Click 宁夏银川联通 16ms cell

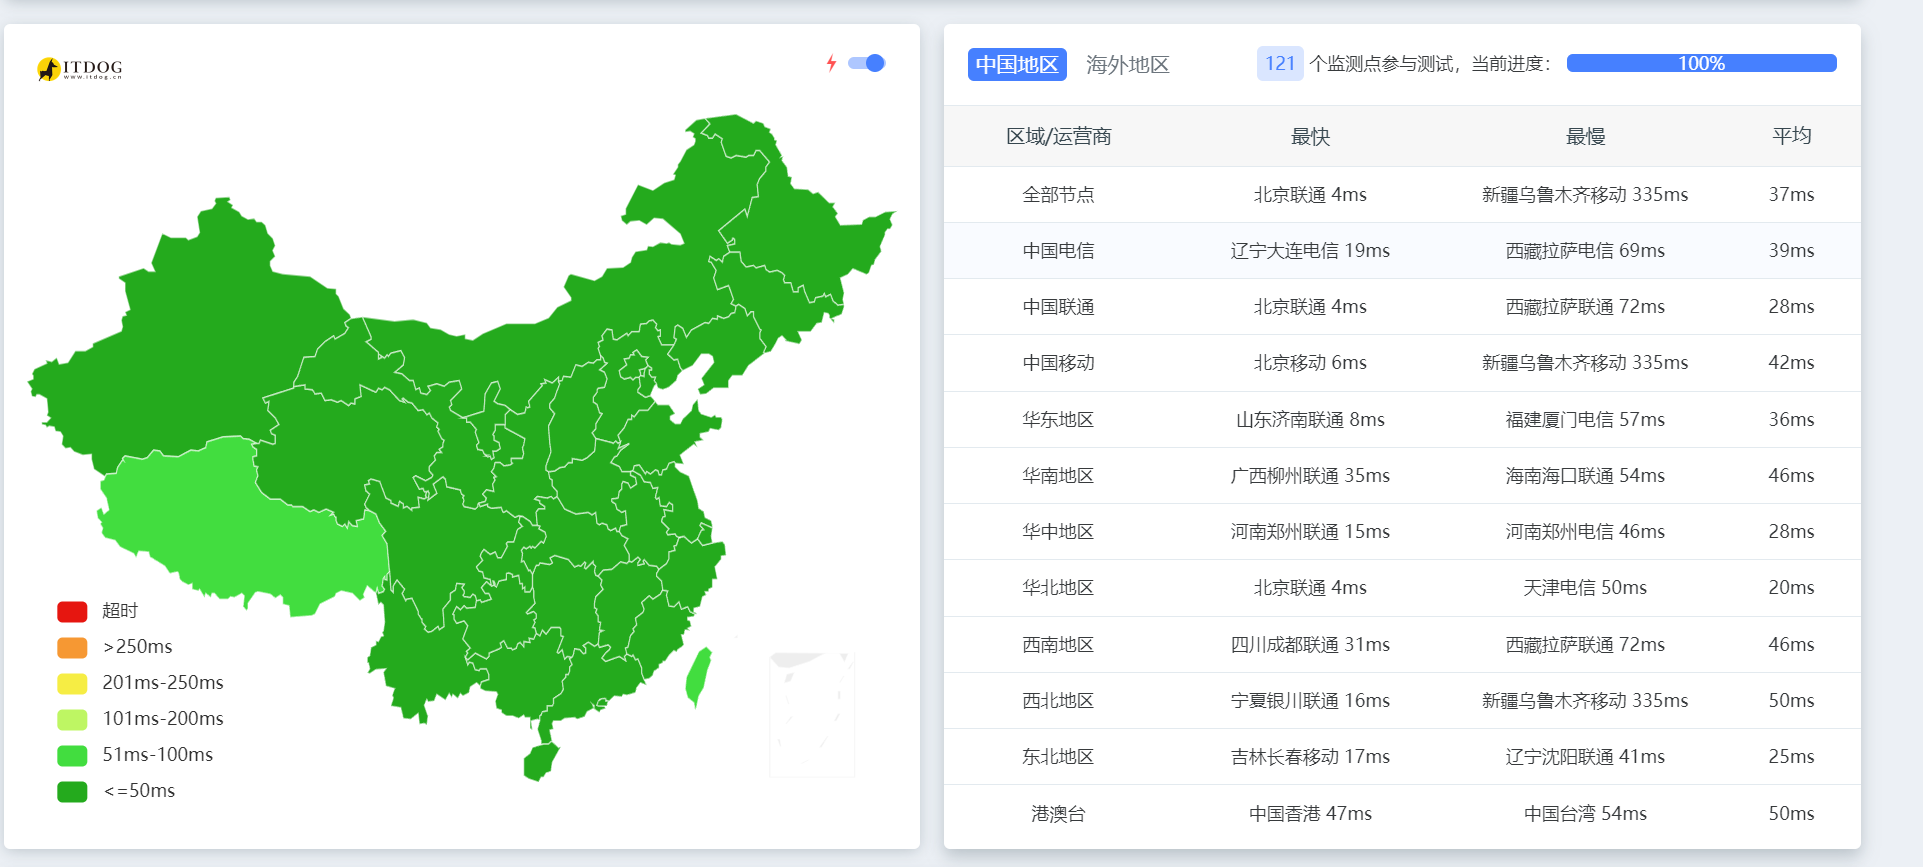(1310, 700)
